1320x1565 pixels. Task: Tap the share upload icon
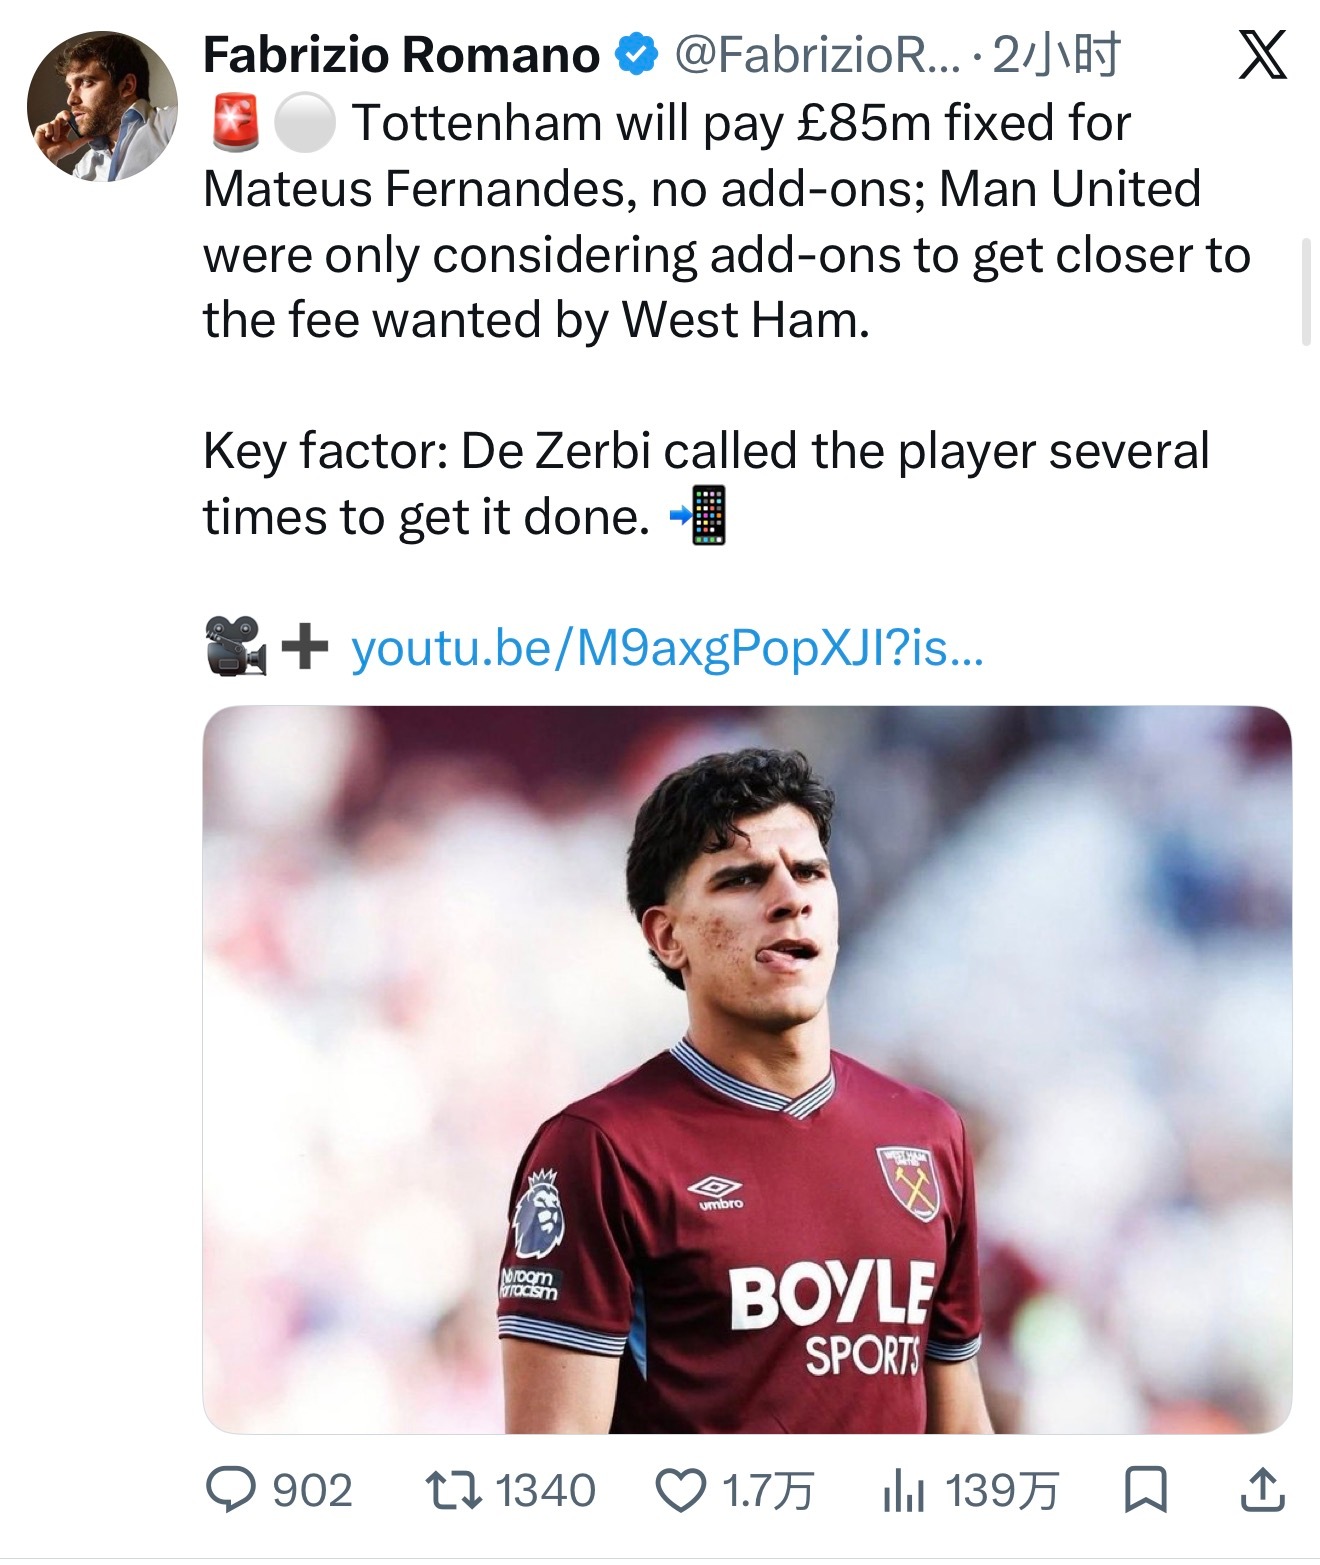point(1262,1489)
